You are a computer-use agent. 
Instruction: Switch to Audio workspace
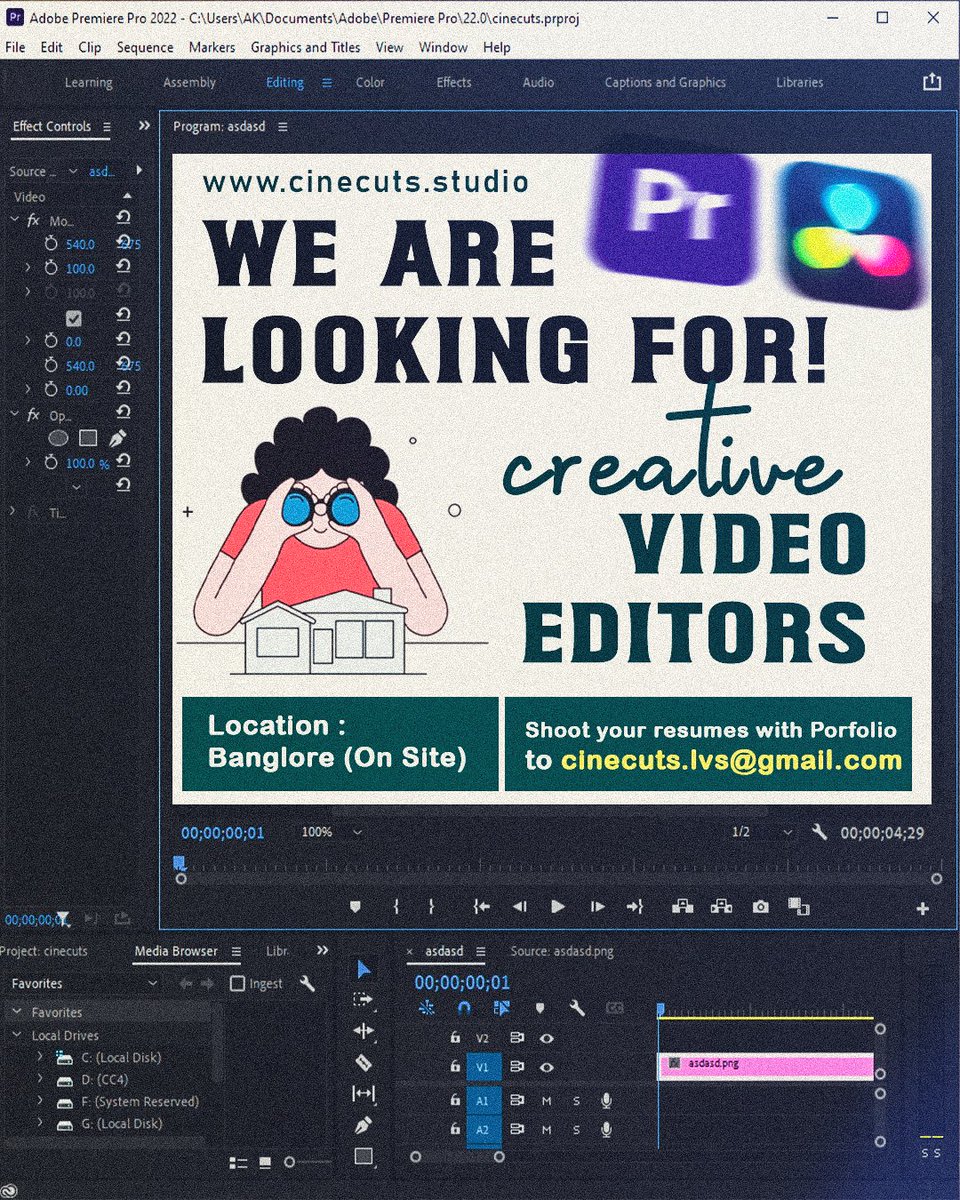point(538,82)
